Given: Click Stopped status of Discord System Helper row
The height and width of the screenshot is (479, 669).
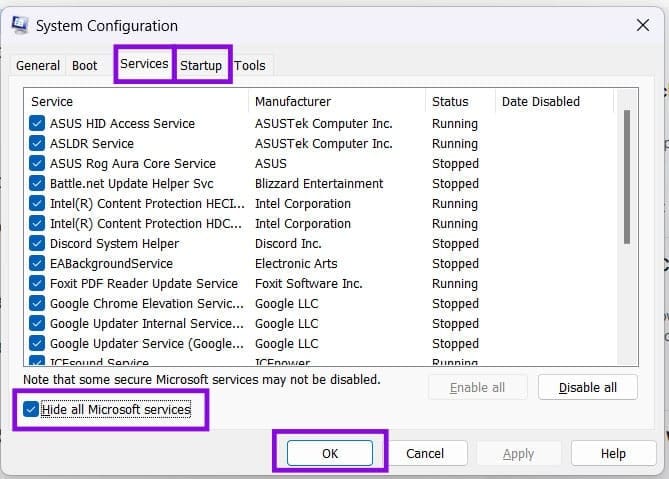Looking at the screenshot, I should coord(455,244).
